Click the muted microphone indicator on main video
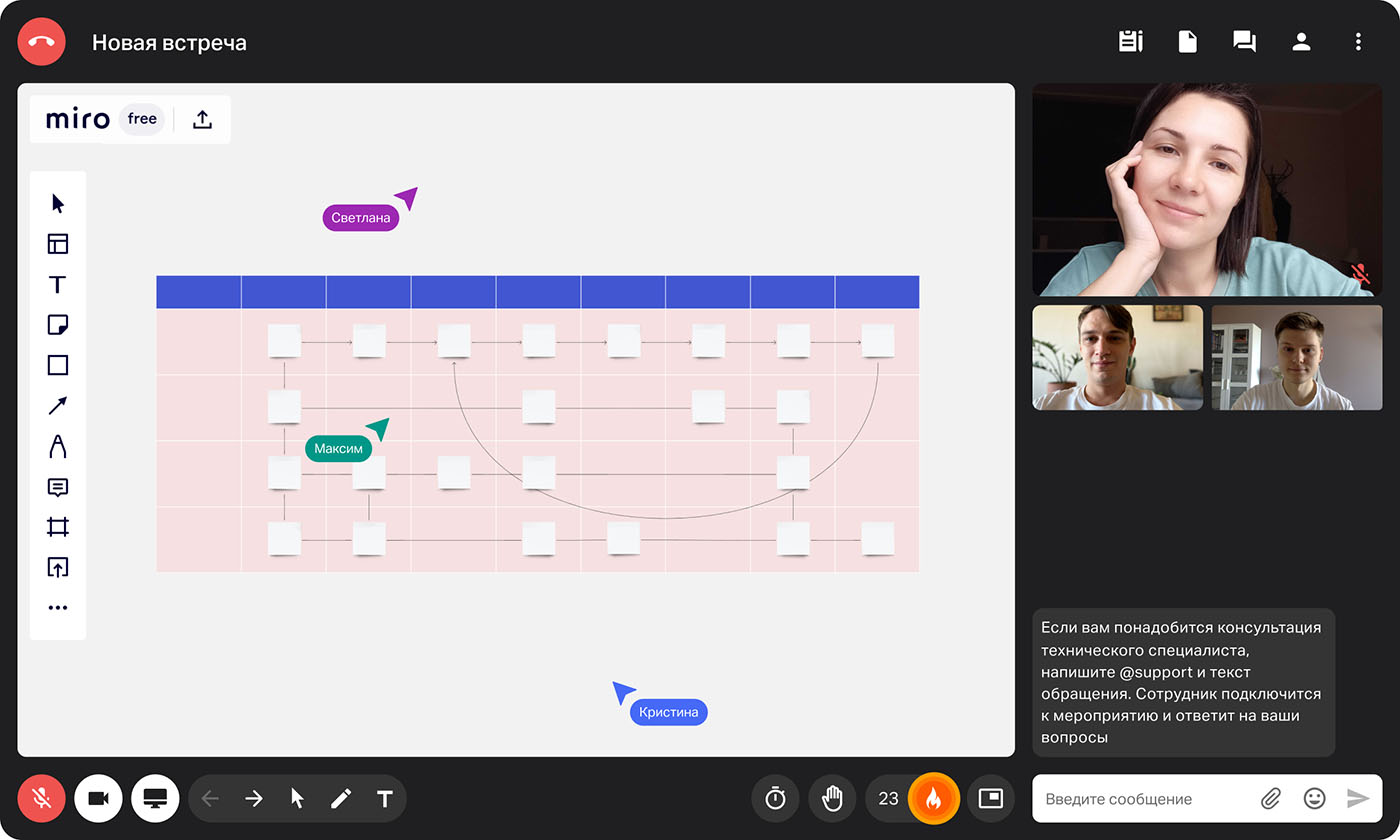 click(1359, 273)
